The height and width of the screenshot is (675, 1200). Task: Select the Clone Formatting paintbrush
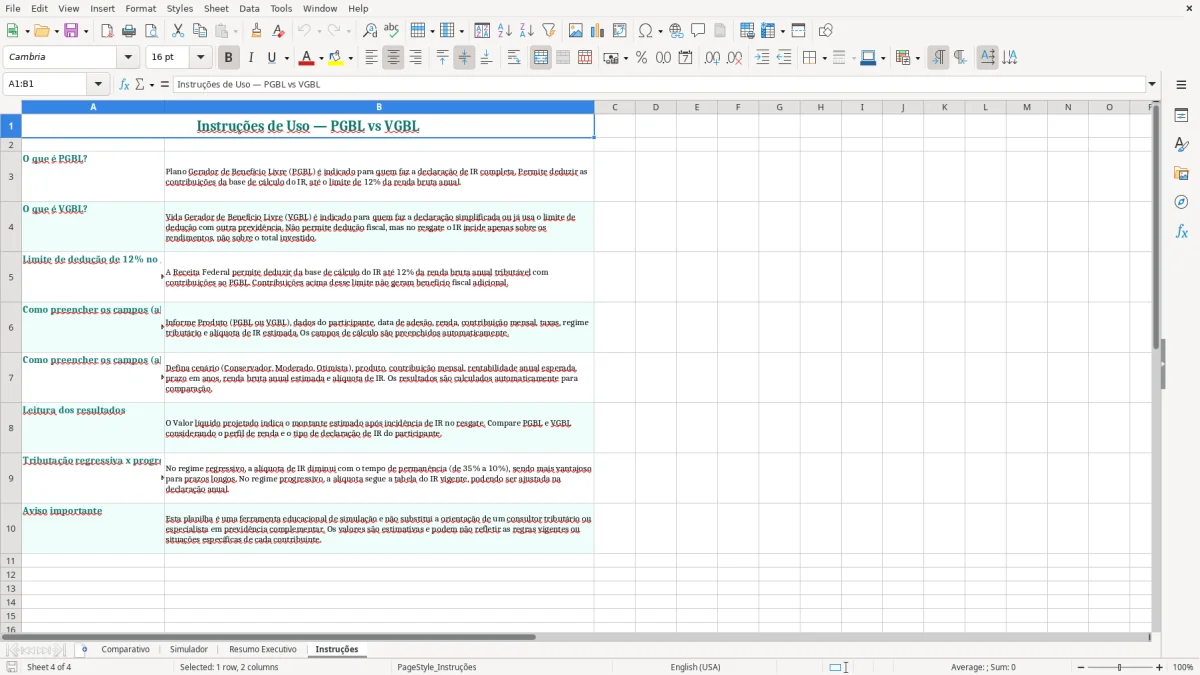pos(256,31)
